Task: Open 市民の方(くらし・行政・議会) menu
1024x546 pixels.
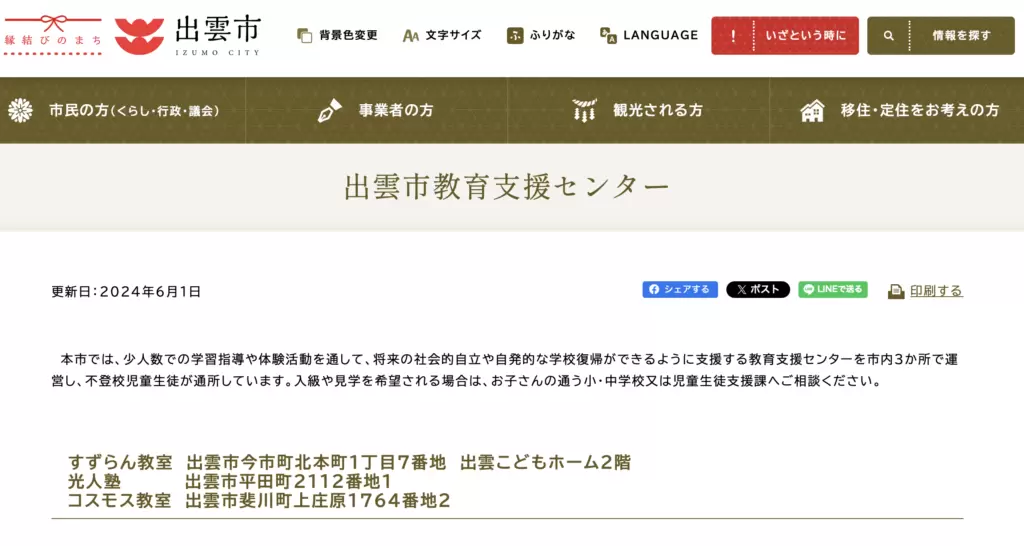Action: (x=123, y=110)
